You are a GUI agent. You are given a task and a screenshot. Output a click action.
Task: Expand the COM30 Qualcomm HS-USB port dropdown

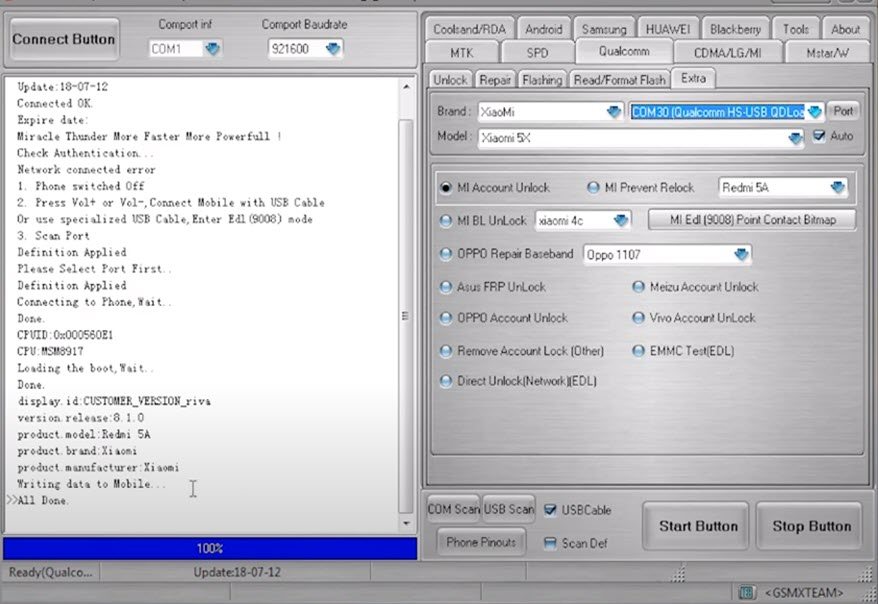coord(815,112)
